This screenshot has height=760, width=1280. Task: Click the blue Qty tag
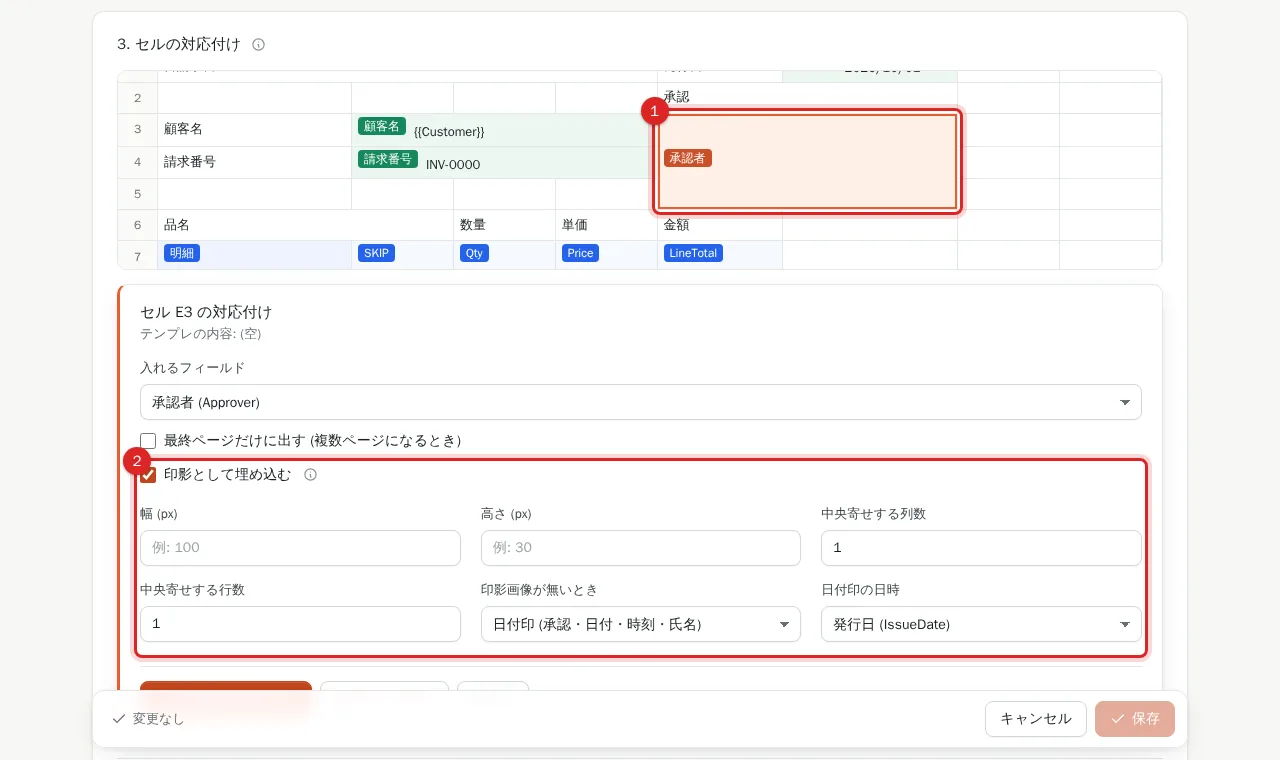click(x=474, y=253)
